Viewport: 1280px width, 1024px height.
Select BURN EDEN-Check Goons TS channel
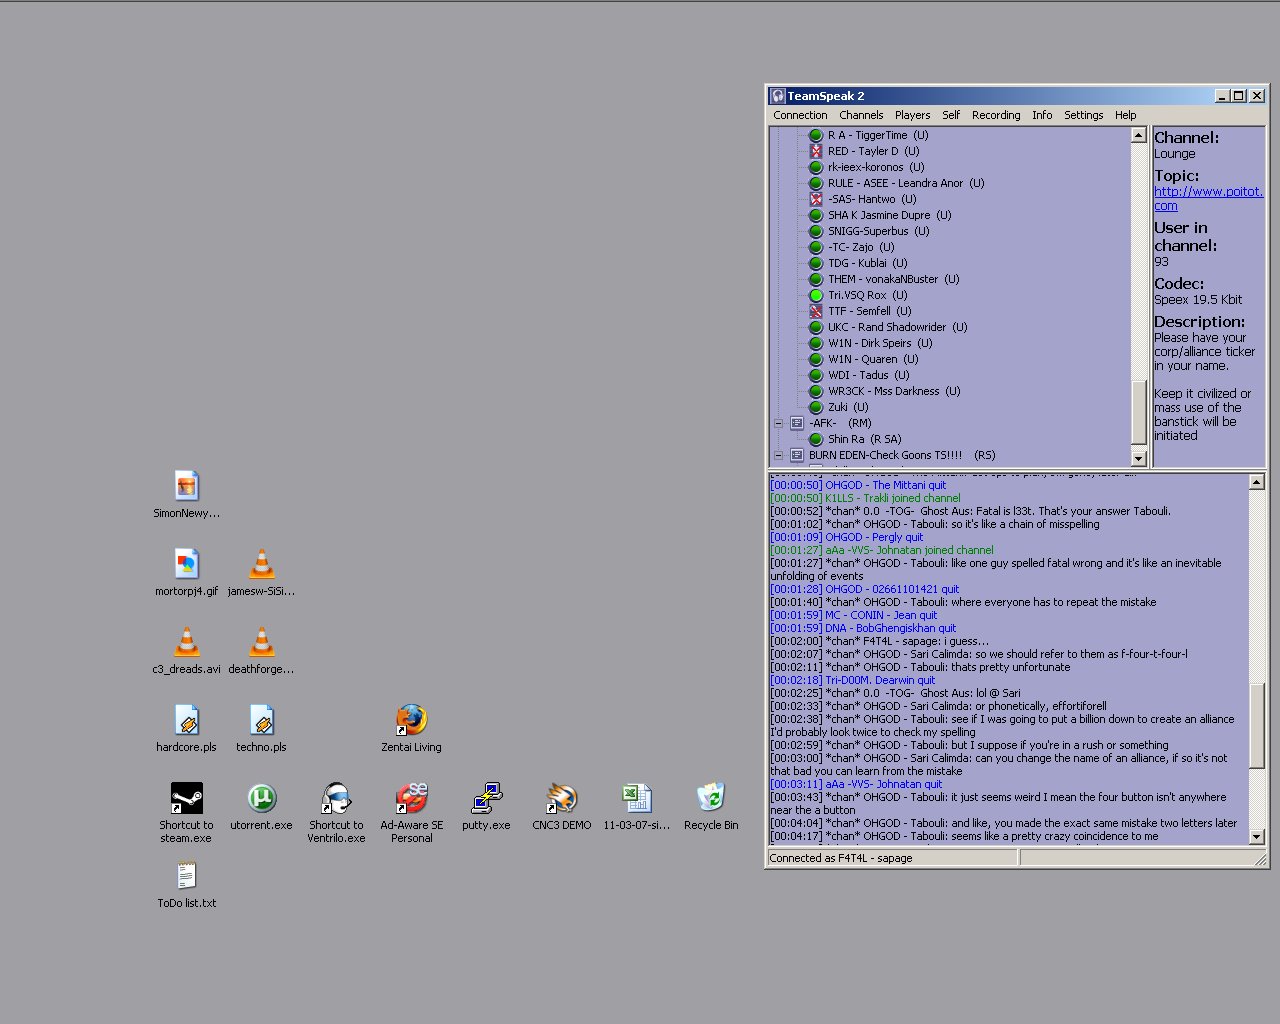(902, 455)
